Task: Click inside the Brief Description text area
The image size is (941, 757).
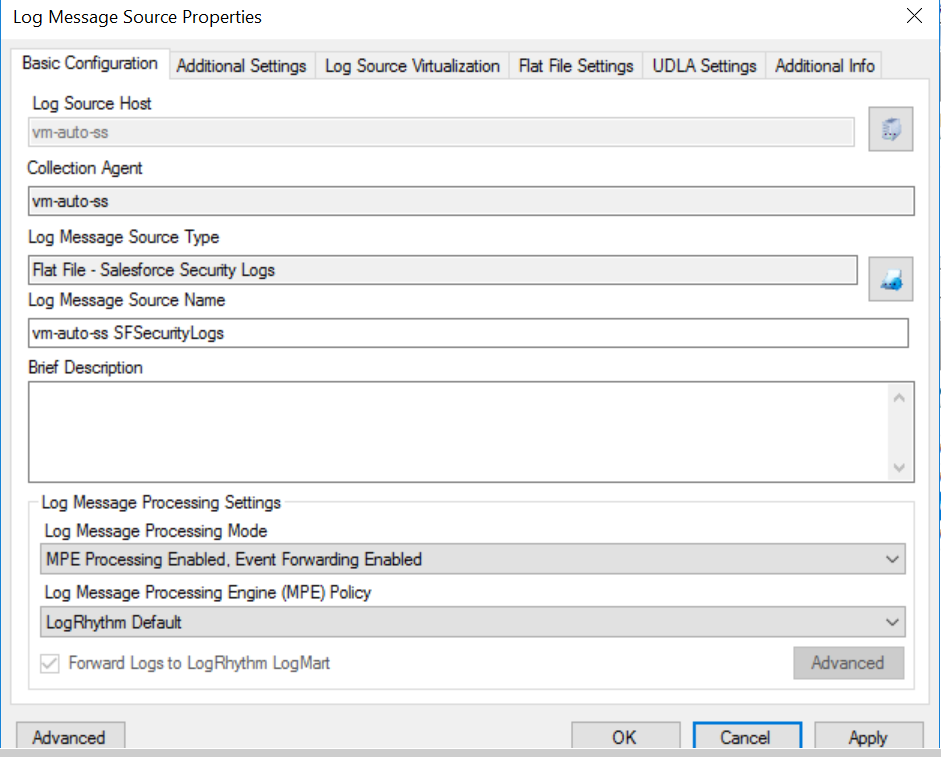Action: [457, 431]
